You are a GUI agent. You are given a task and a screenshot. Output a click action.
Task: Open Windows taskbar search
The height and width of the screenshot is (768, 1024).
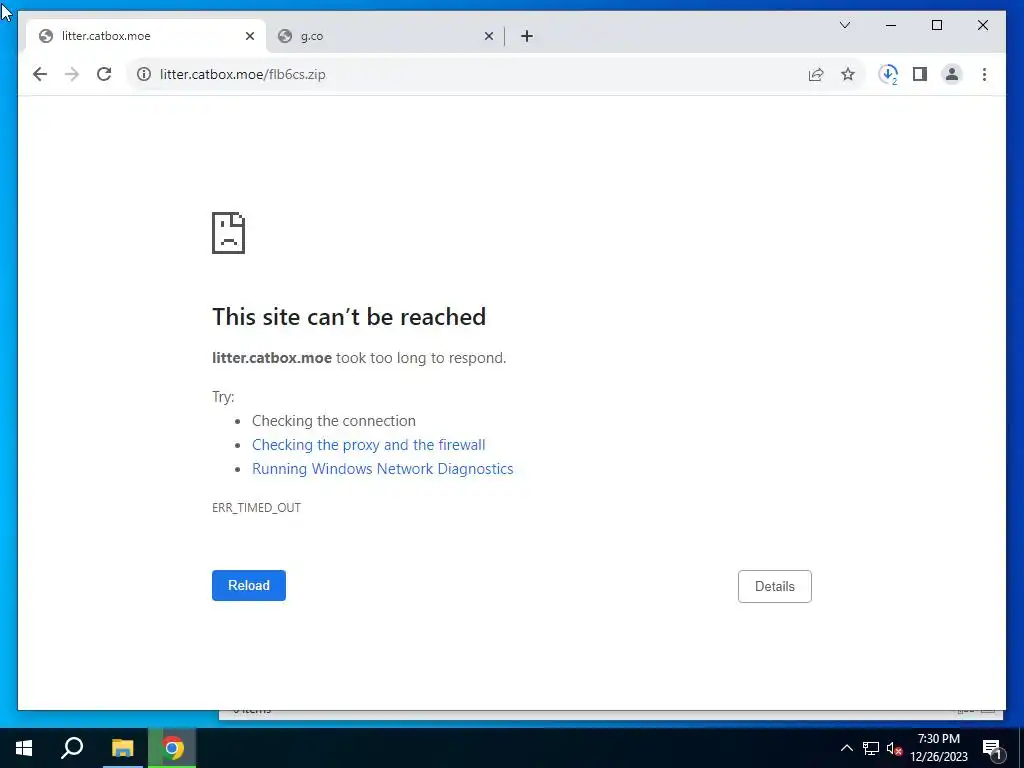point(72,748)
